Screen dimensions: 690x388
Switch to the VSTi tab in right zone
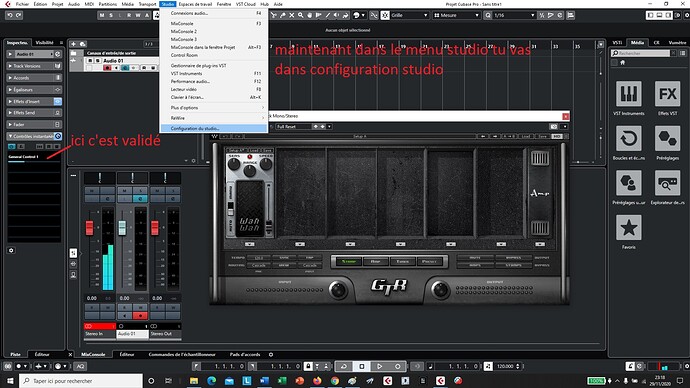click(617, 43)
